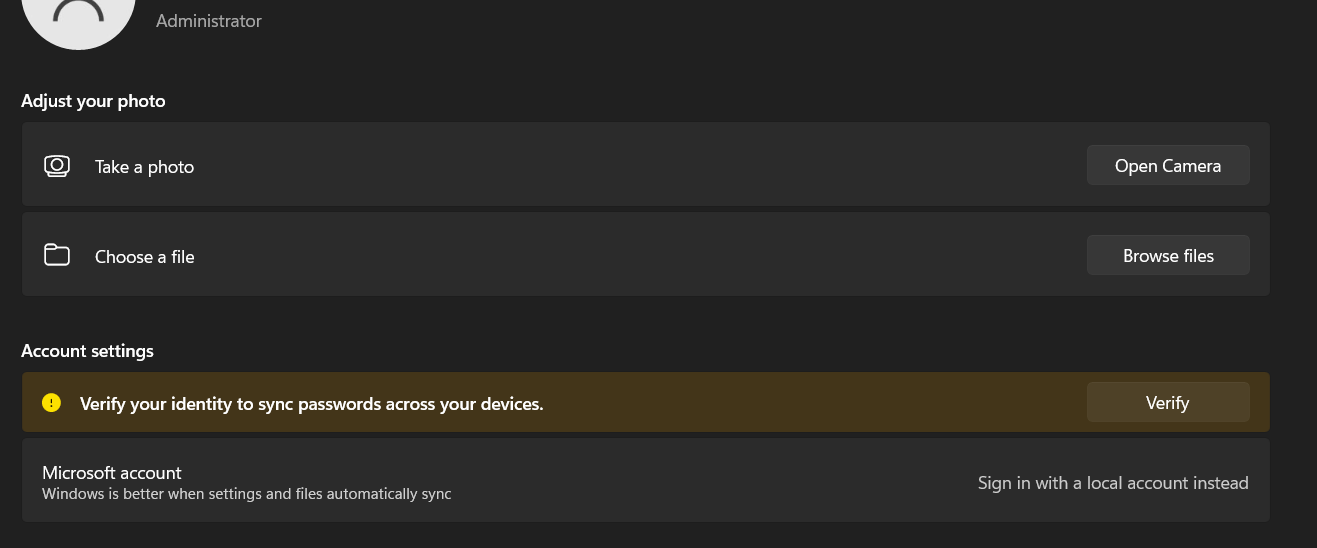Screen dimensions: 1317x548
Task: Click the Choose a file label
Action: pyautogui.click(x=144, y=257)
